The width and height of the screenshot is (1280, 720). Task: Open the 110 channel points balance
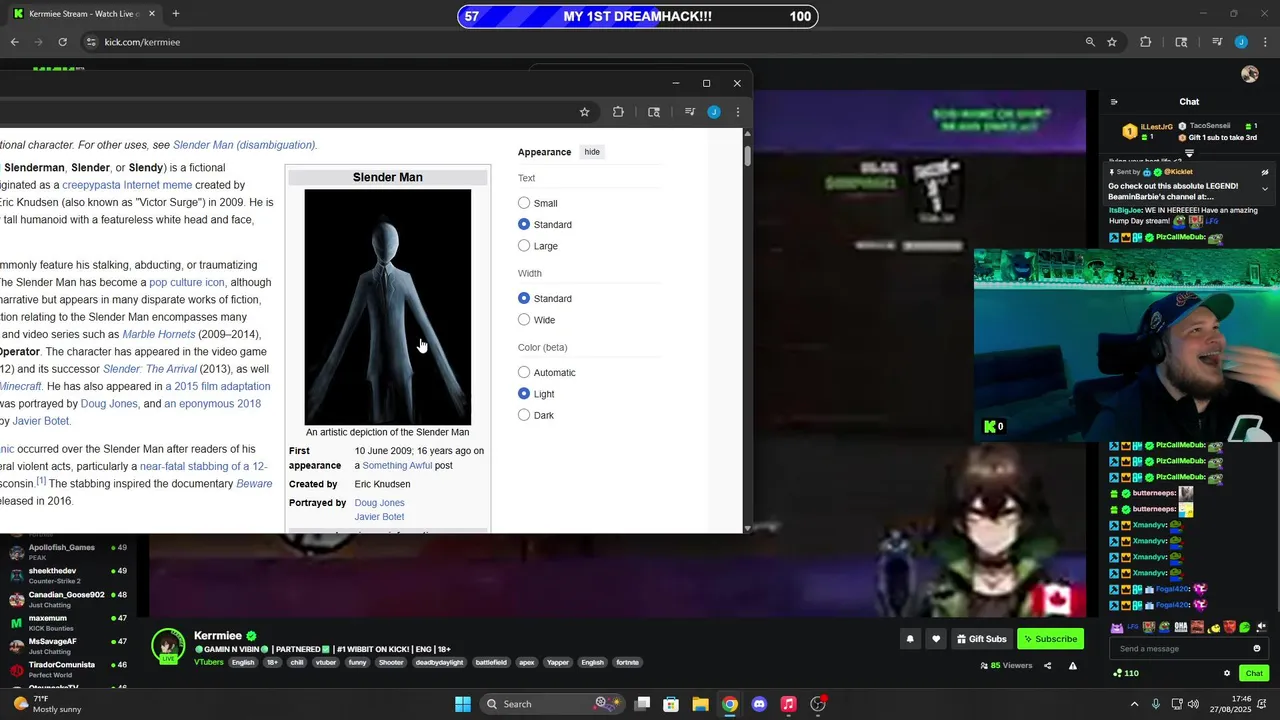[x=1125, y=673]
